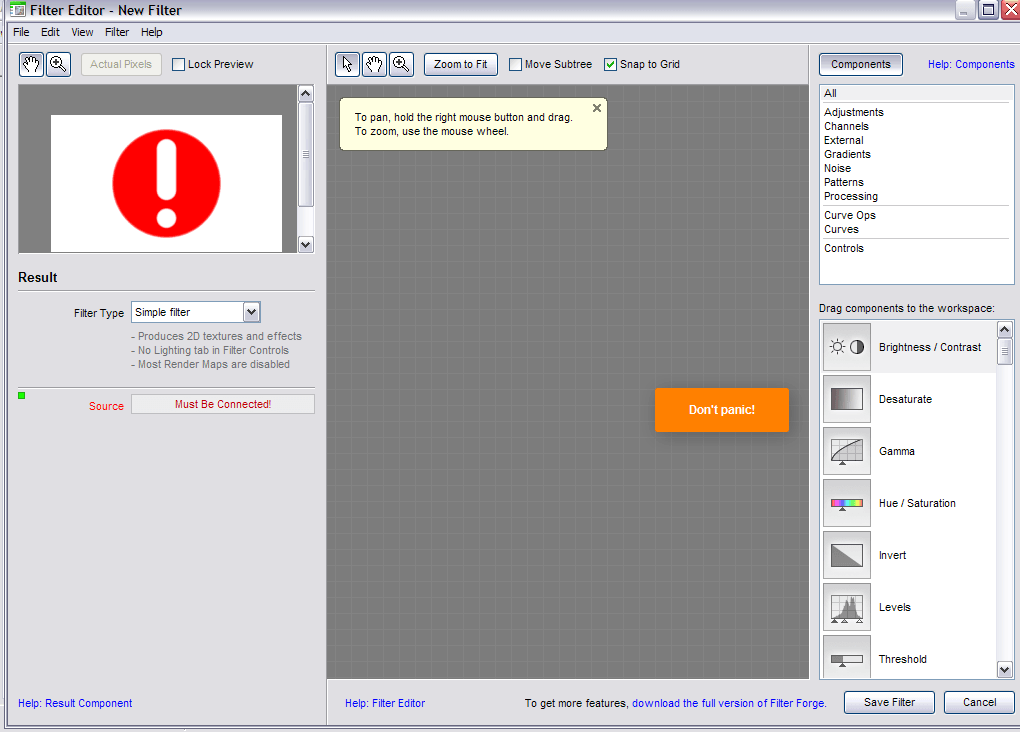Open the View menu
The height and width of the screenshot is (732, 1020).
82,32
